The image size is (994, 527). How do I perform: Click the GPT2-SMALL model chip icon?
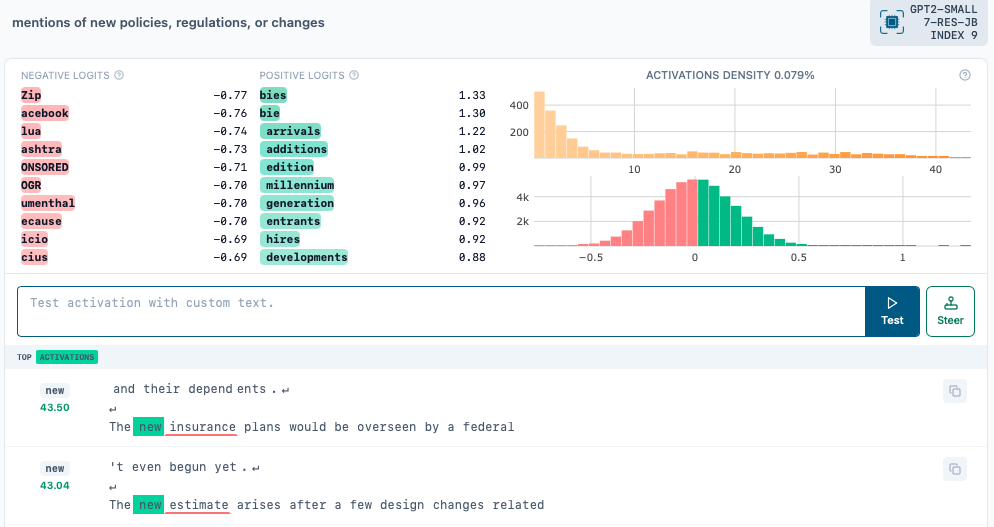point(892,22)
